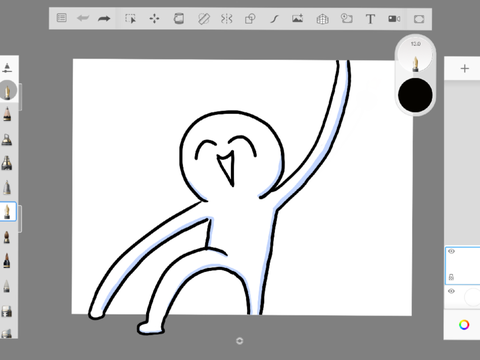Change the background color circle
480x360 pixels.
(x=472, y=297)
